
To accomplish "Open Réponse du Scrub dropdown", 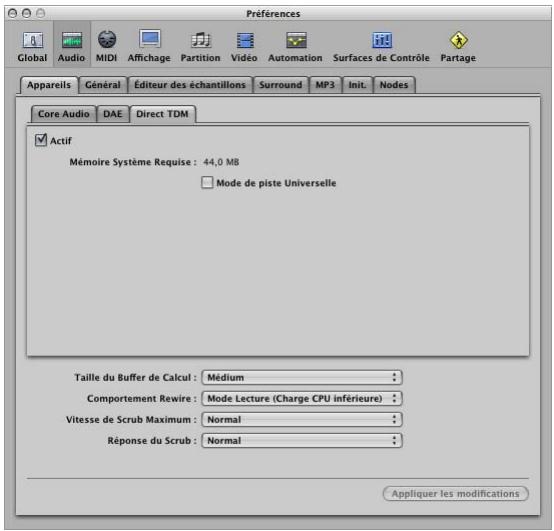I will [x=302, y=441].
